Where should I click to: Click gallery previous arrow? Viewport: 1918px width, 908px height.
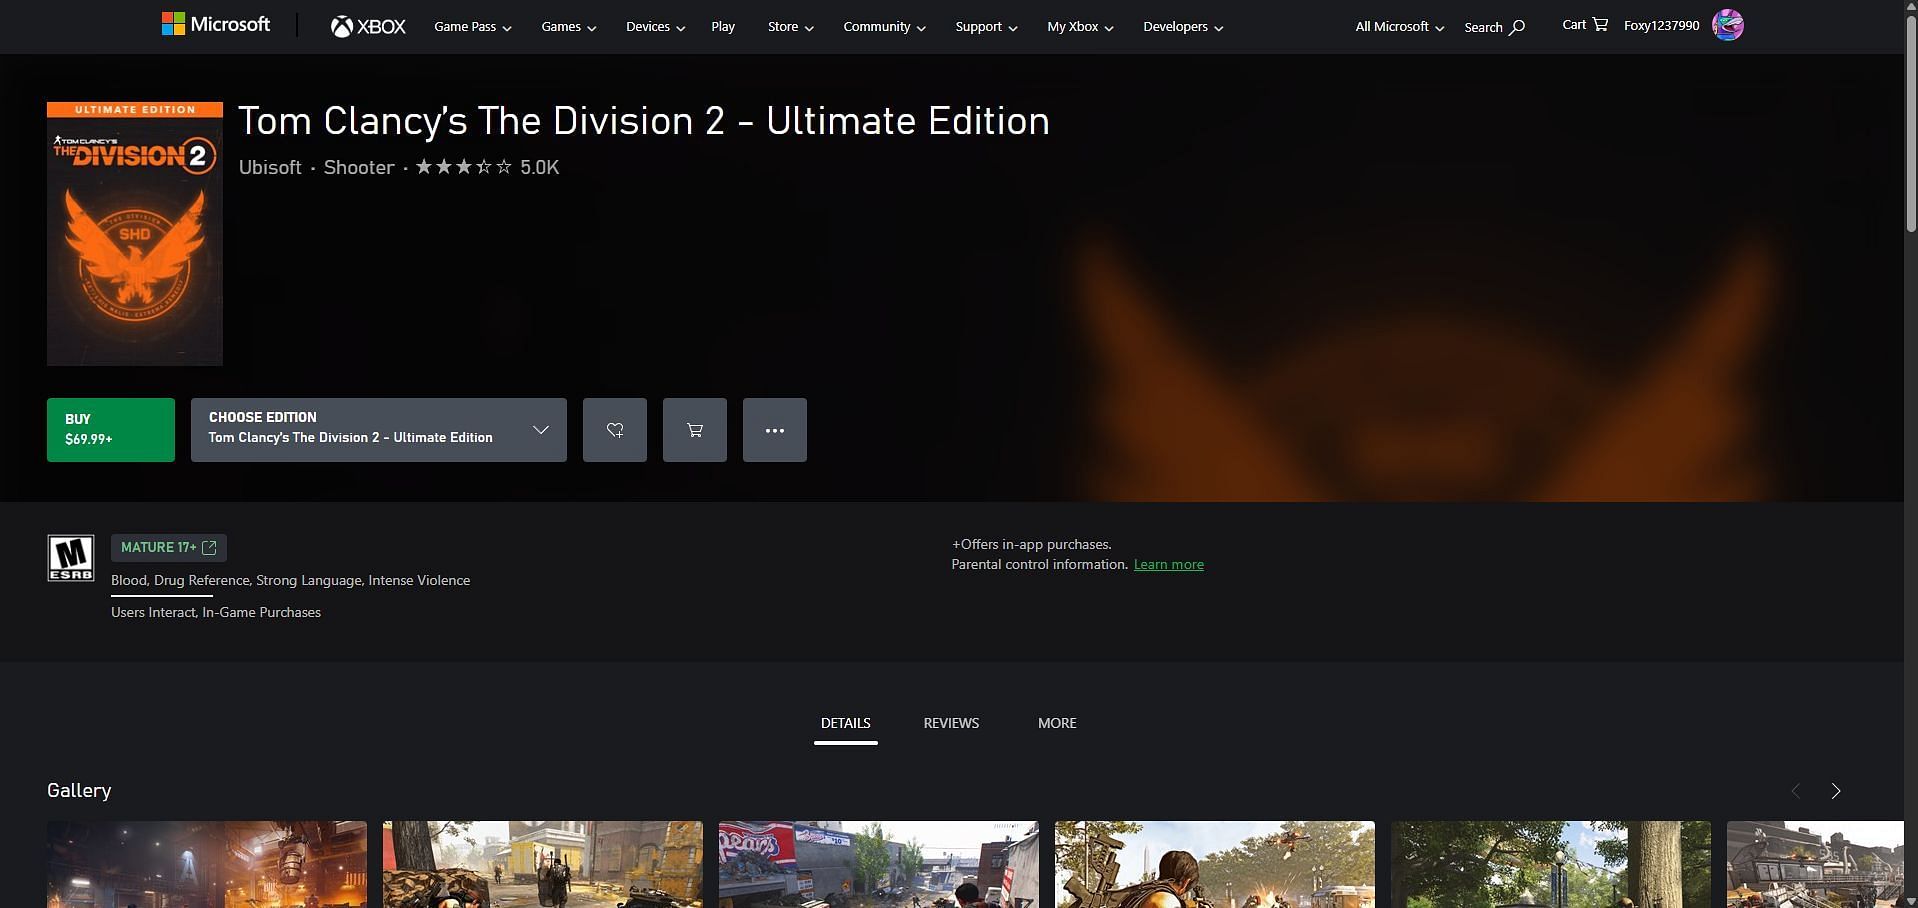tap(1796, 791)
